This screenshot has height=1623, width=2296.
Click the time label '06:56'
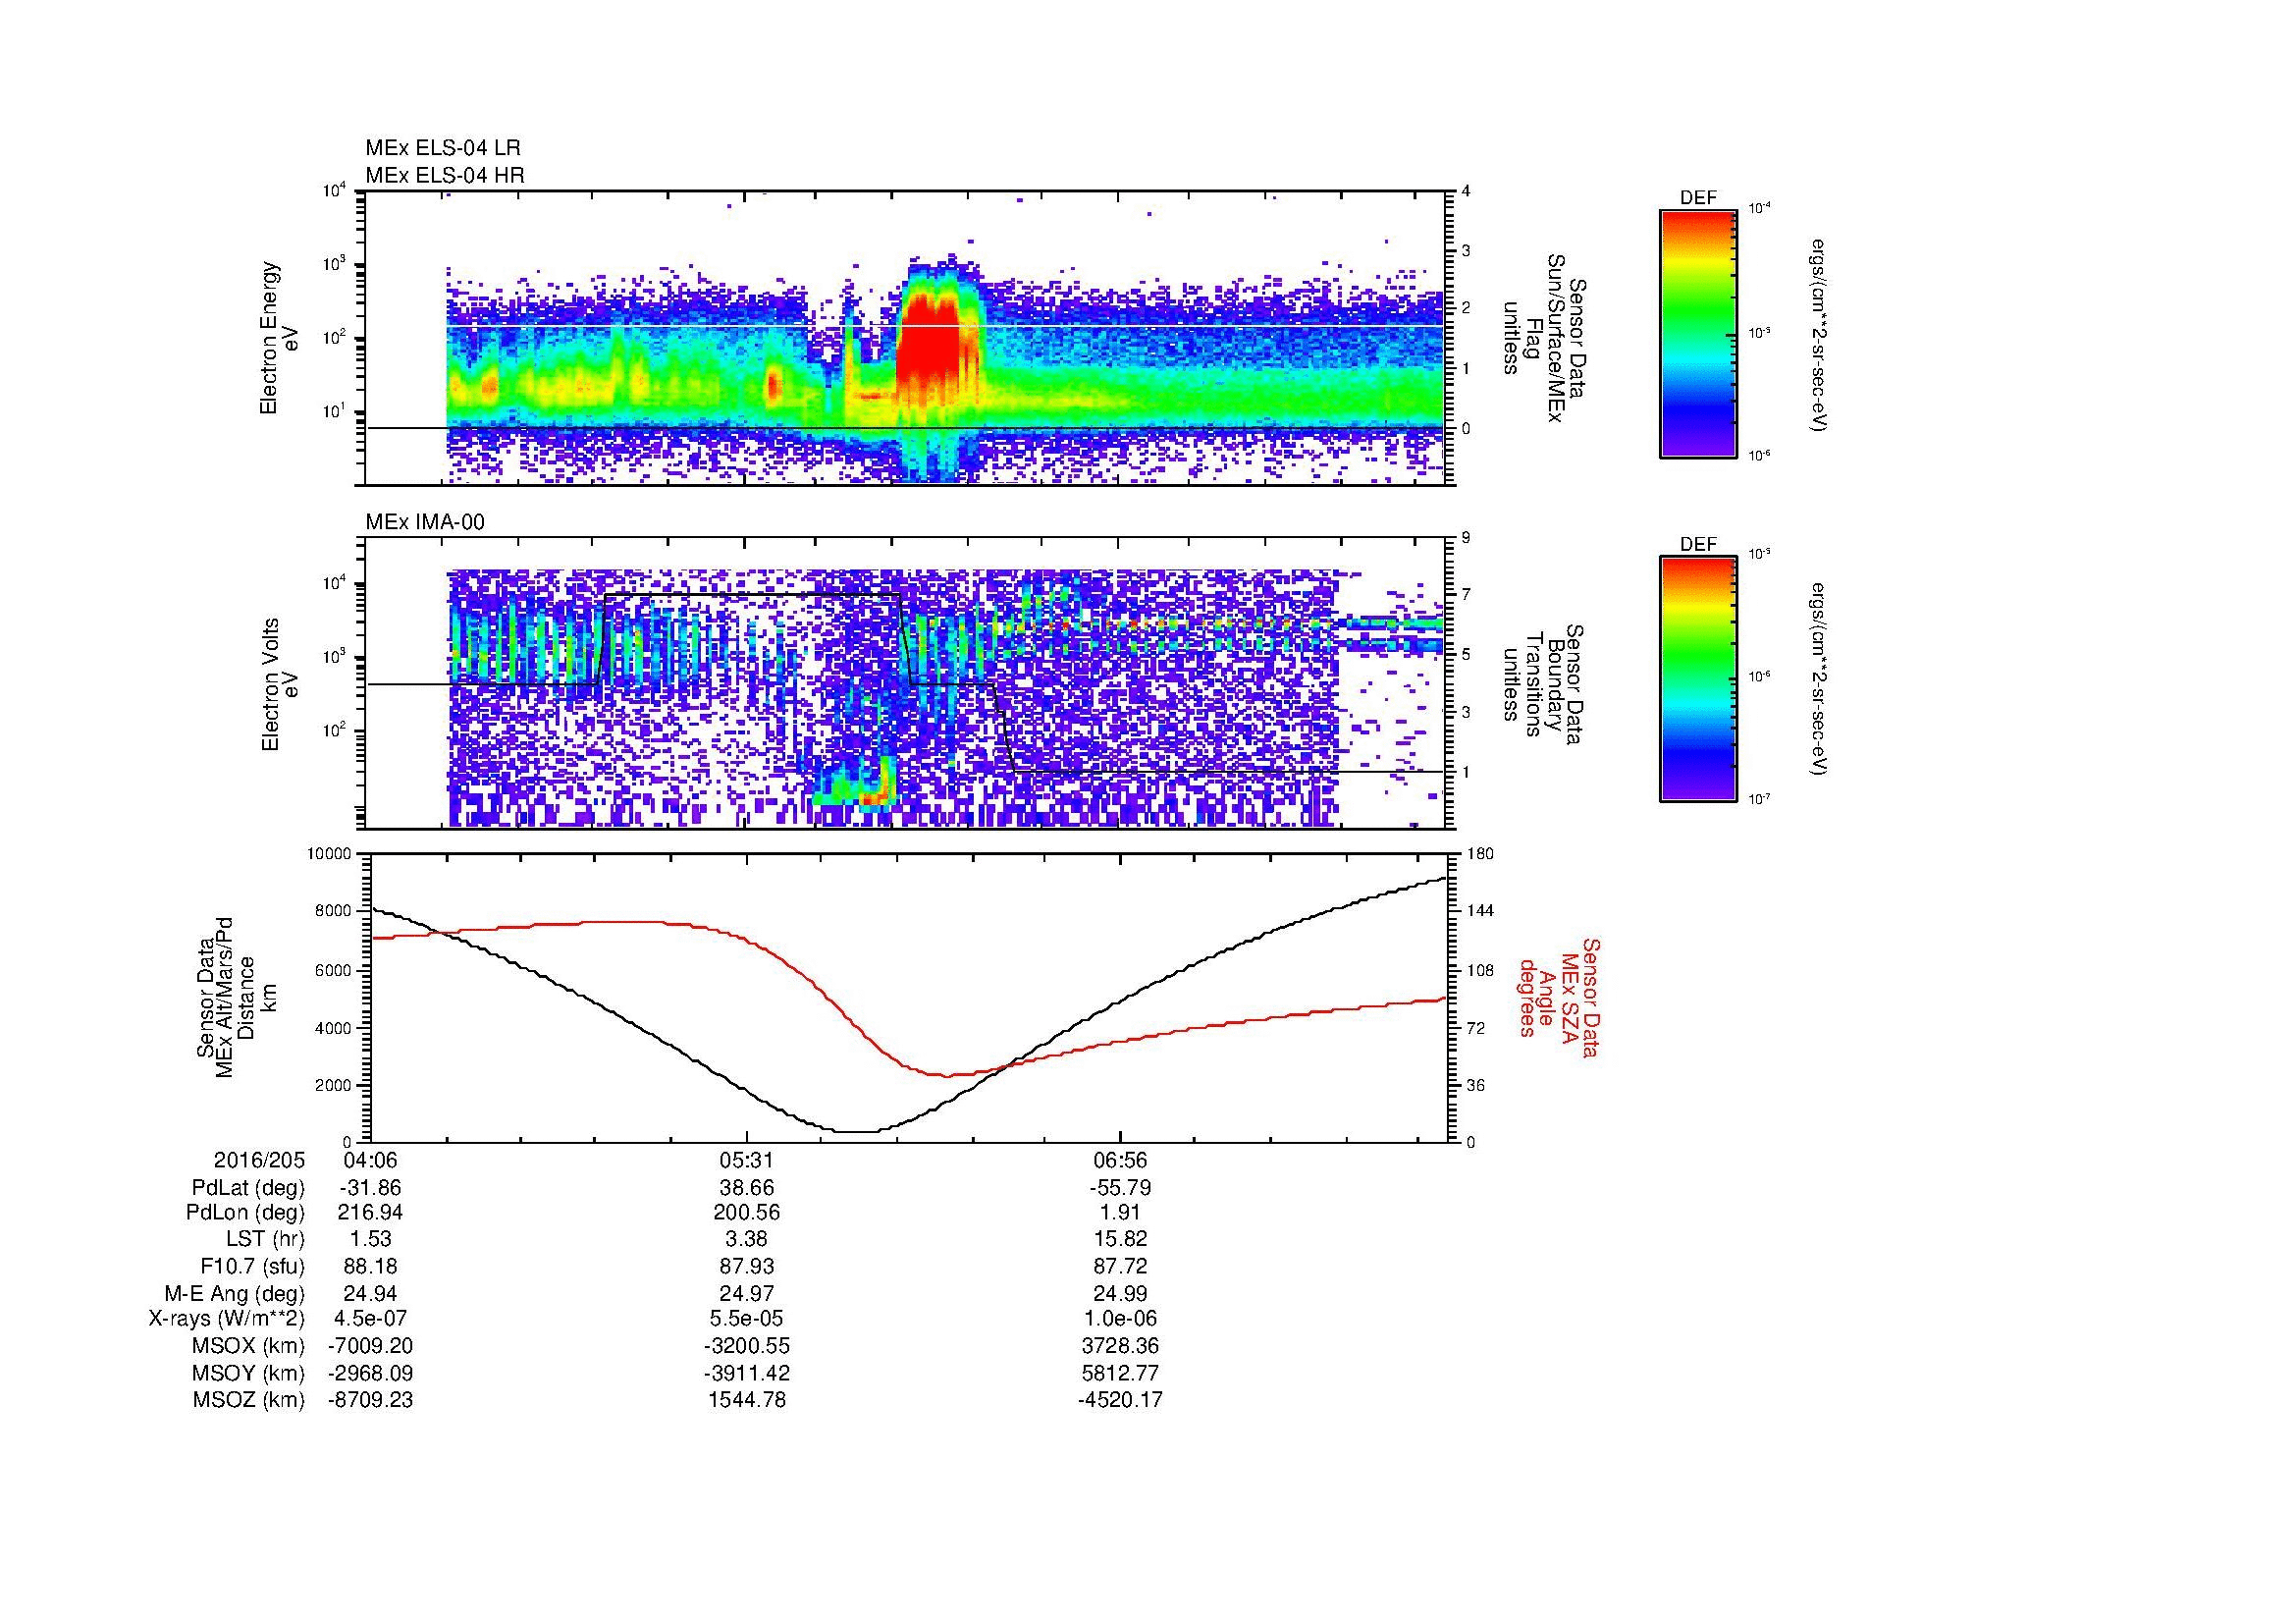(x=1120, y=1161)
